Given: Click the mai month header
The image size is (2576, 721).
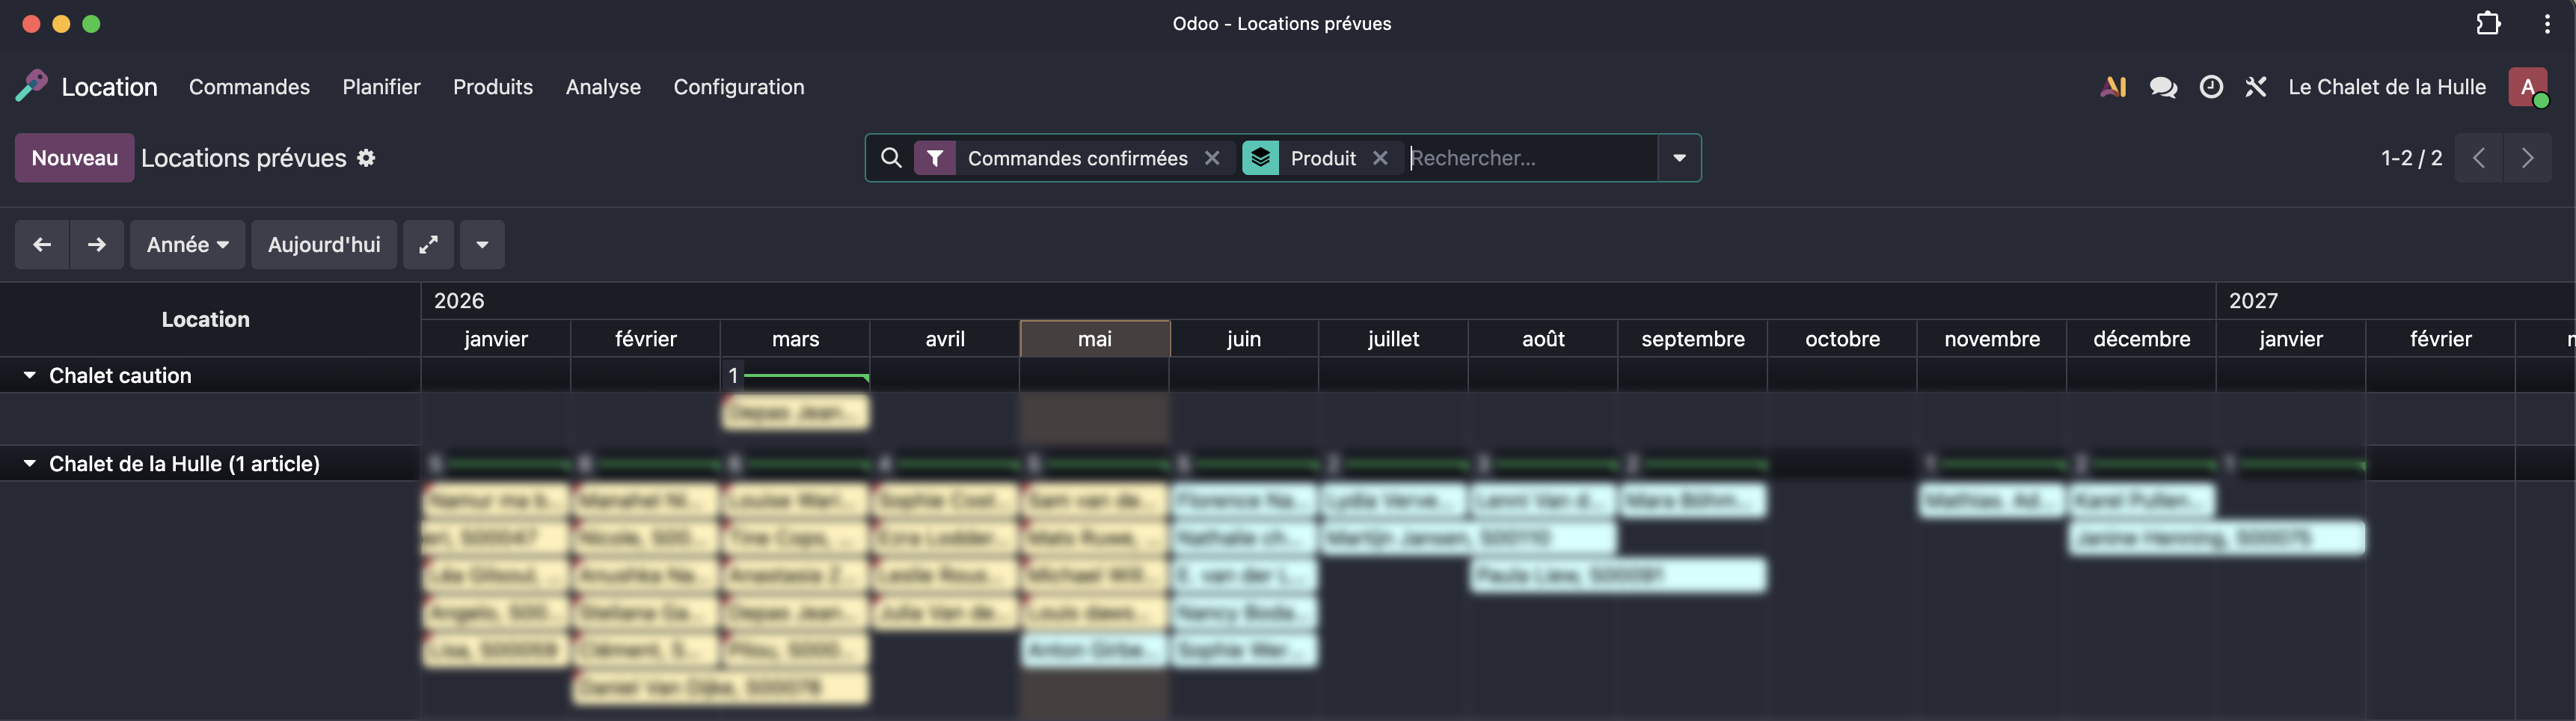Looking at the screenshot, I should pyautogui.click(x=1095, y=339).
